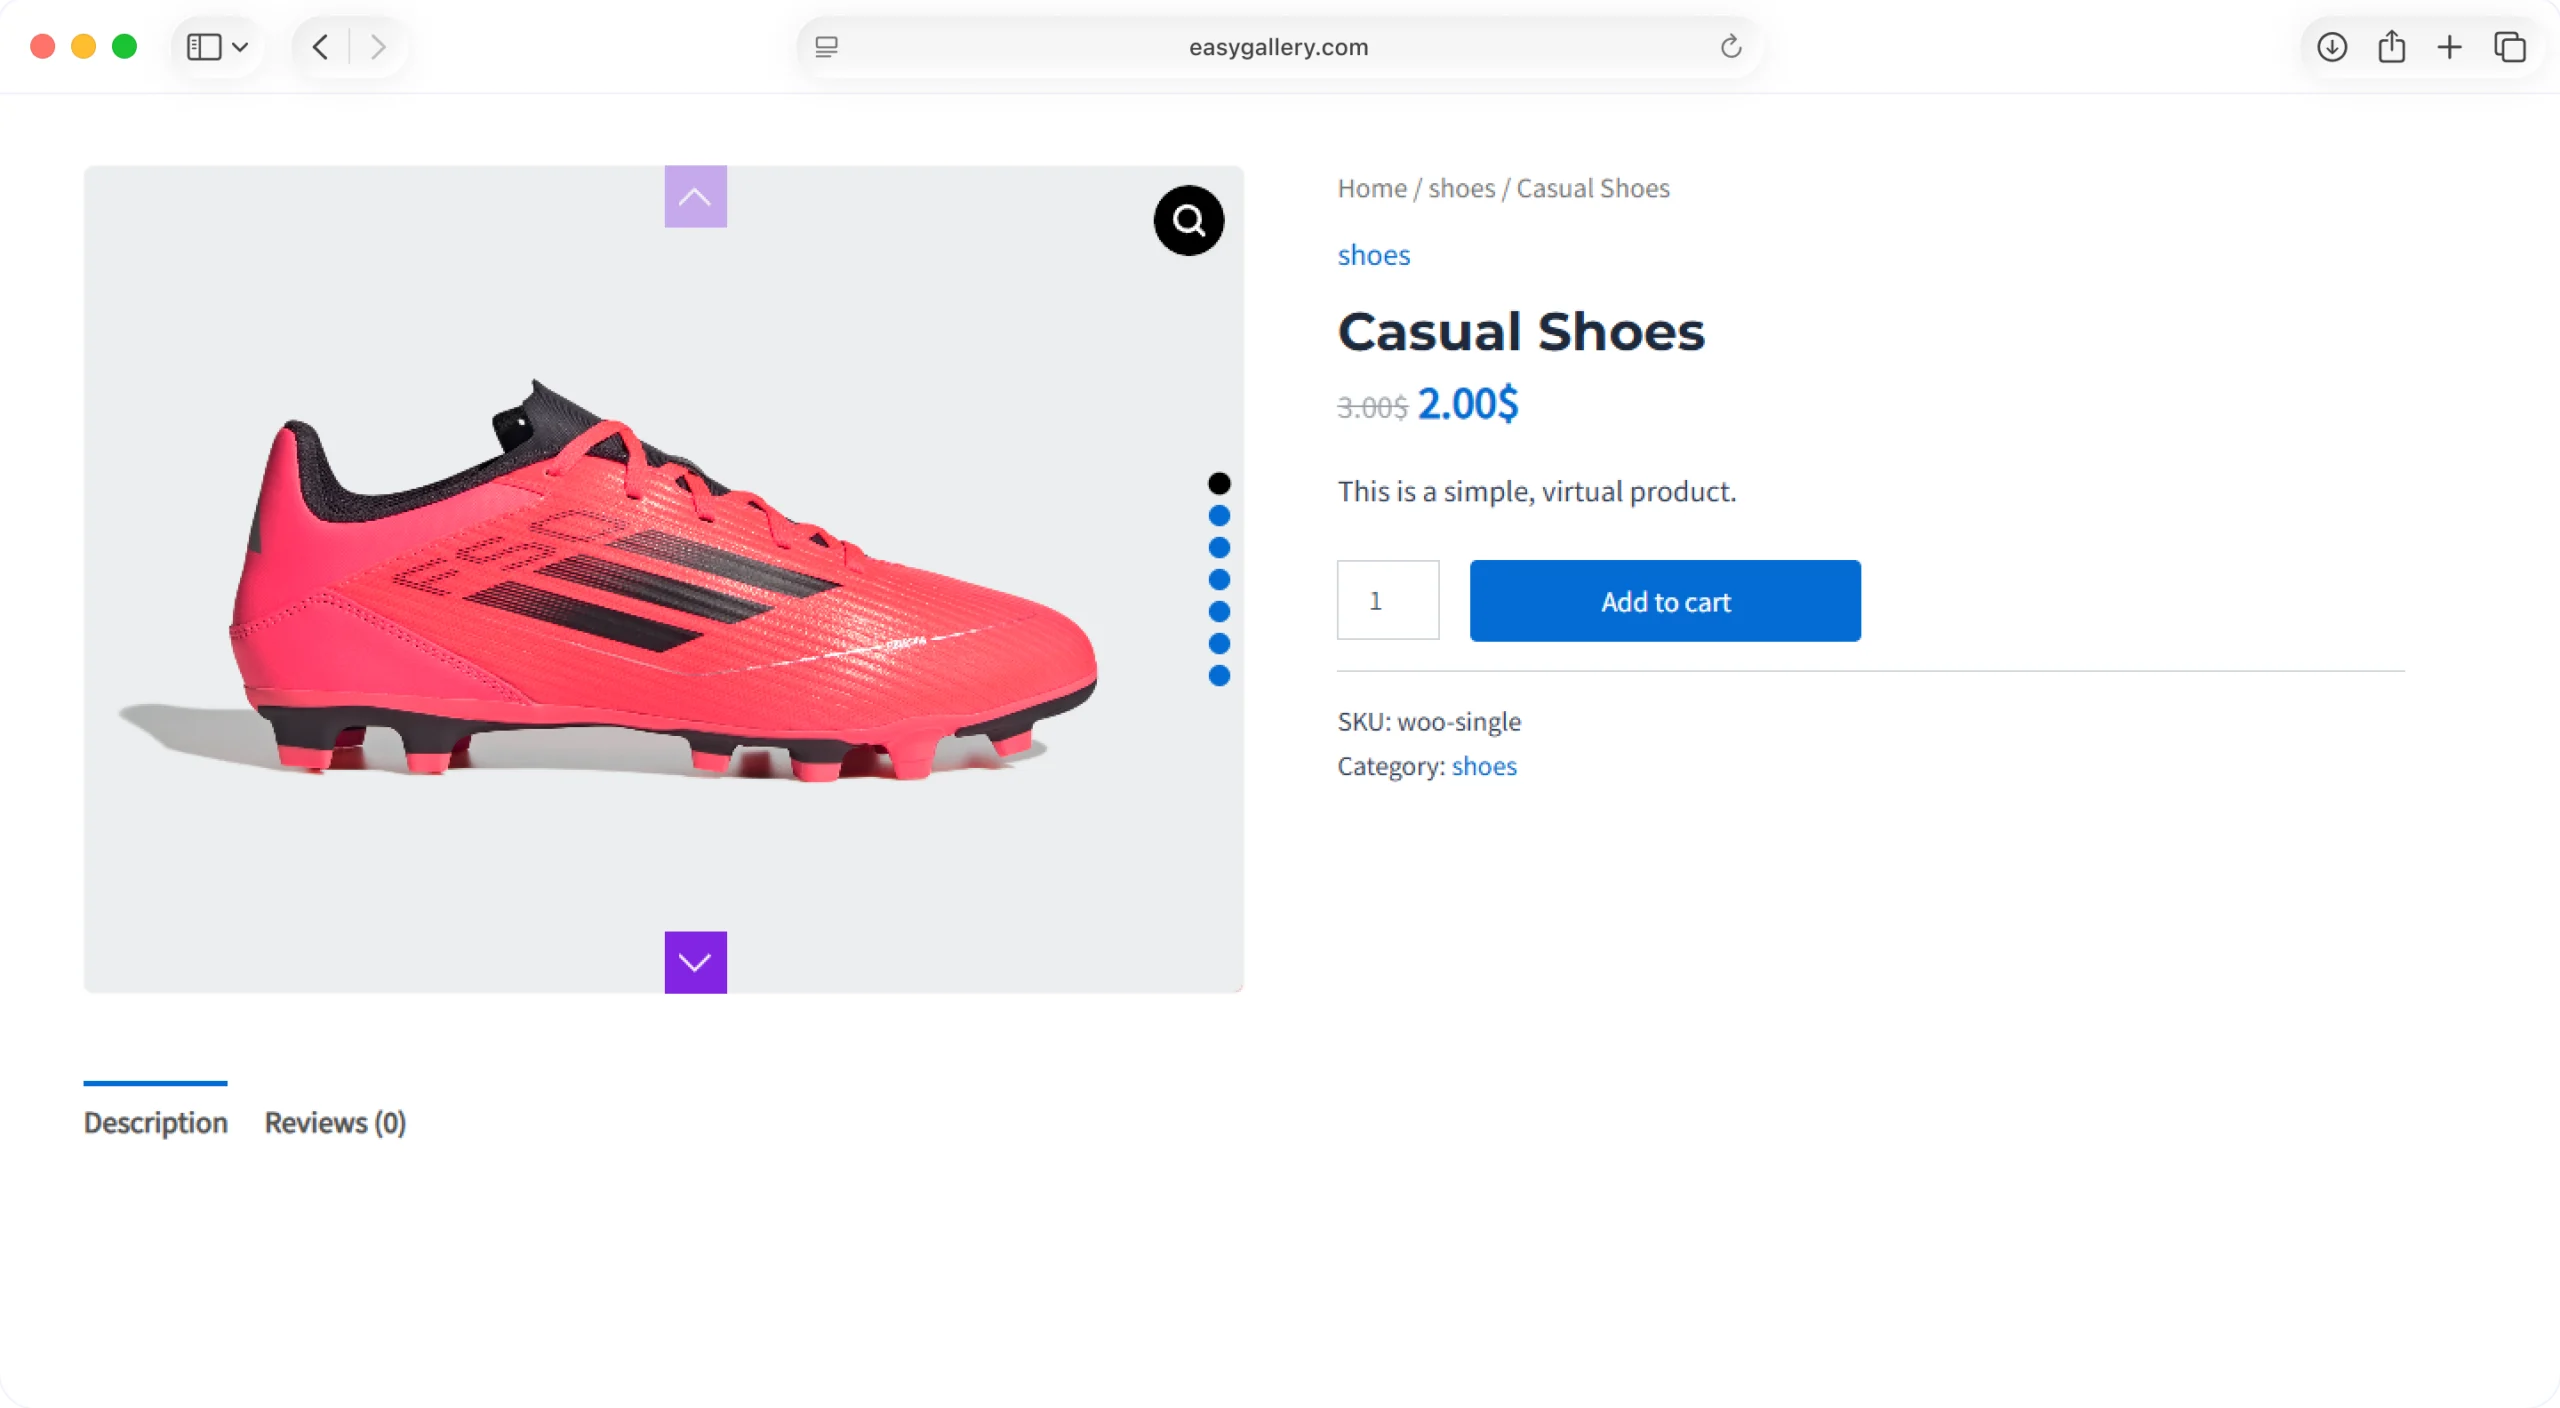Click the magnifier zoom icon on product image
Viewport: 2560px width, 1408px height.
click(1188, 220)
